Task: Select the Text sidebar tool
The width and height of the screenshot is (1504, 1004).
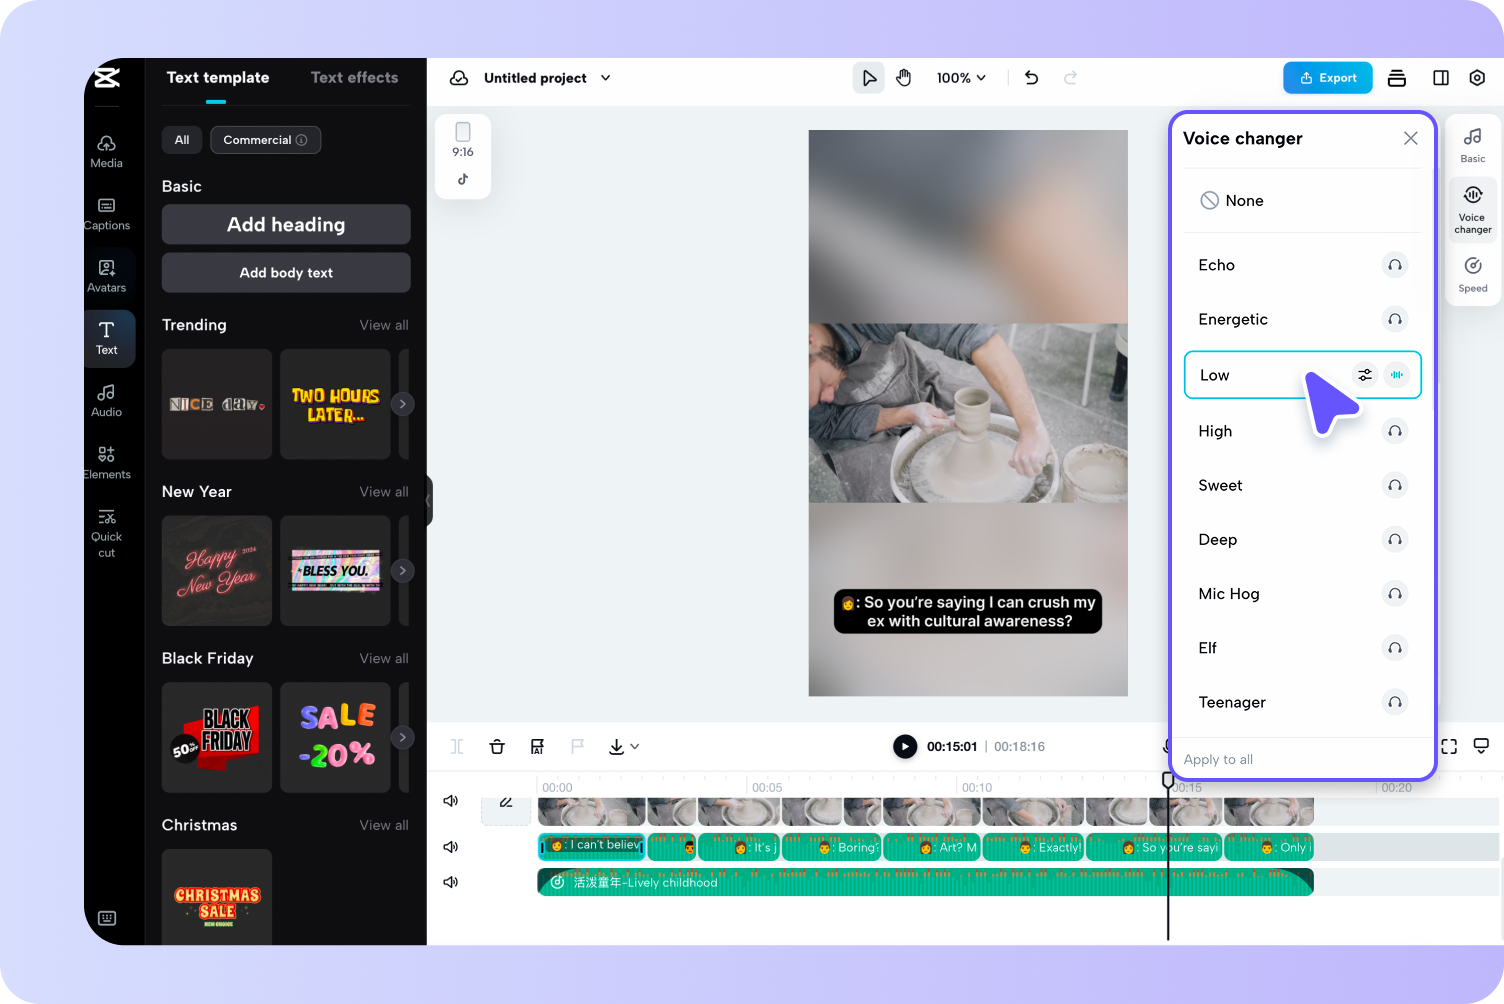Action: point(106,338)
